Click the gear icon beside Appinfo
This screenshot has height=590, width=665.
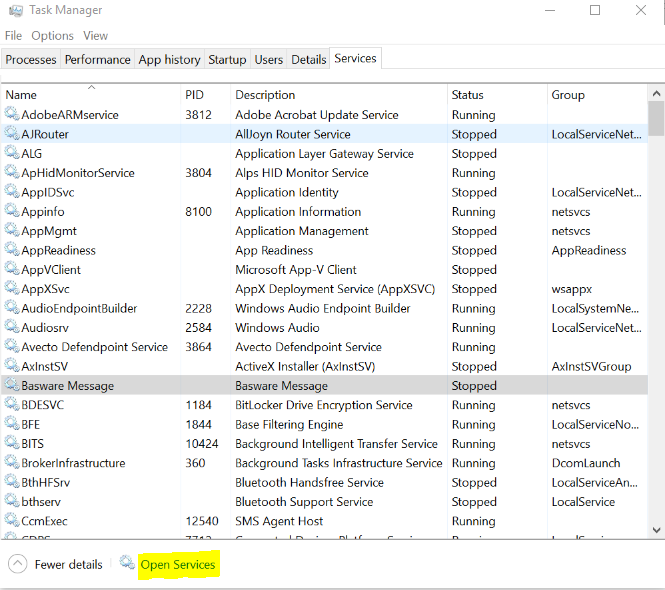coord(12,211)
